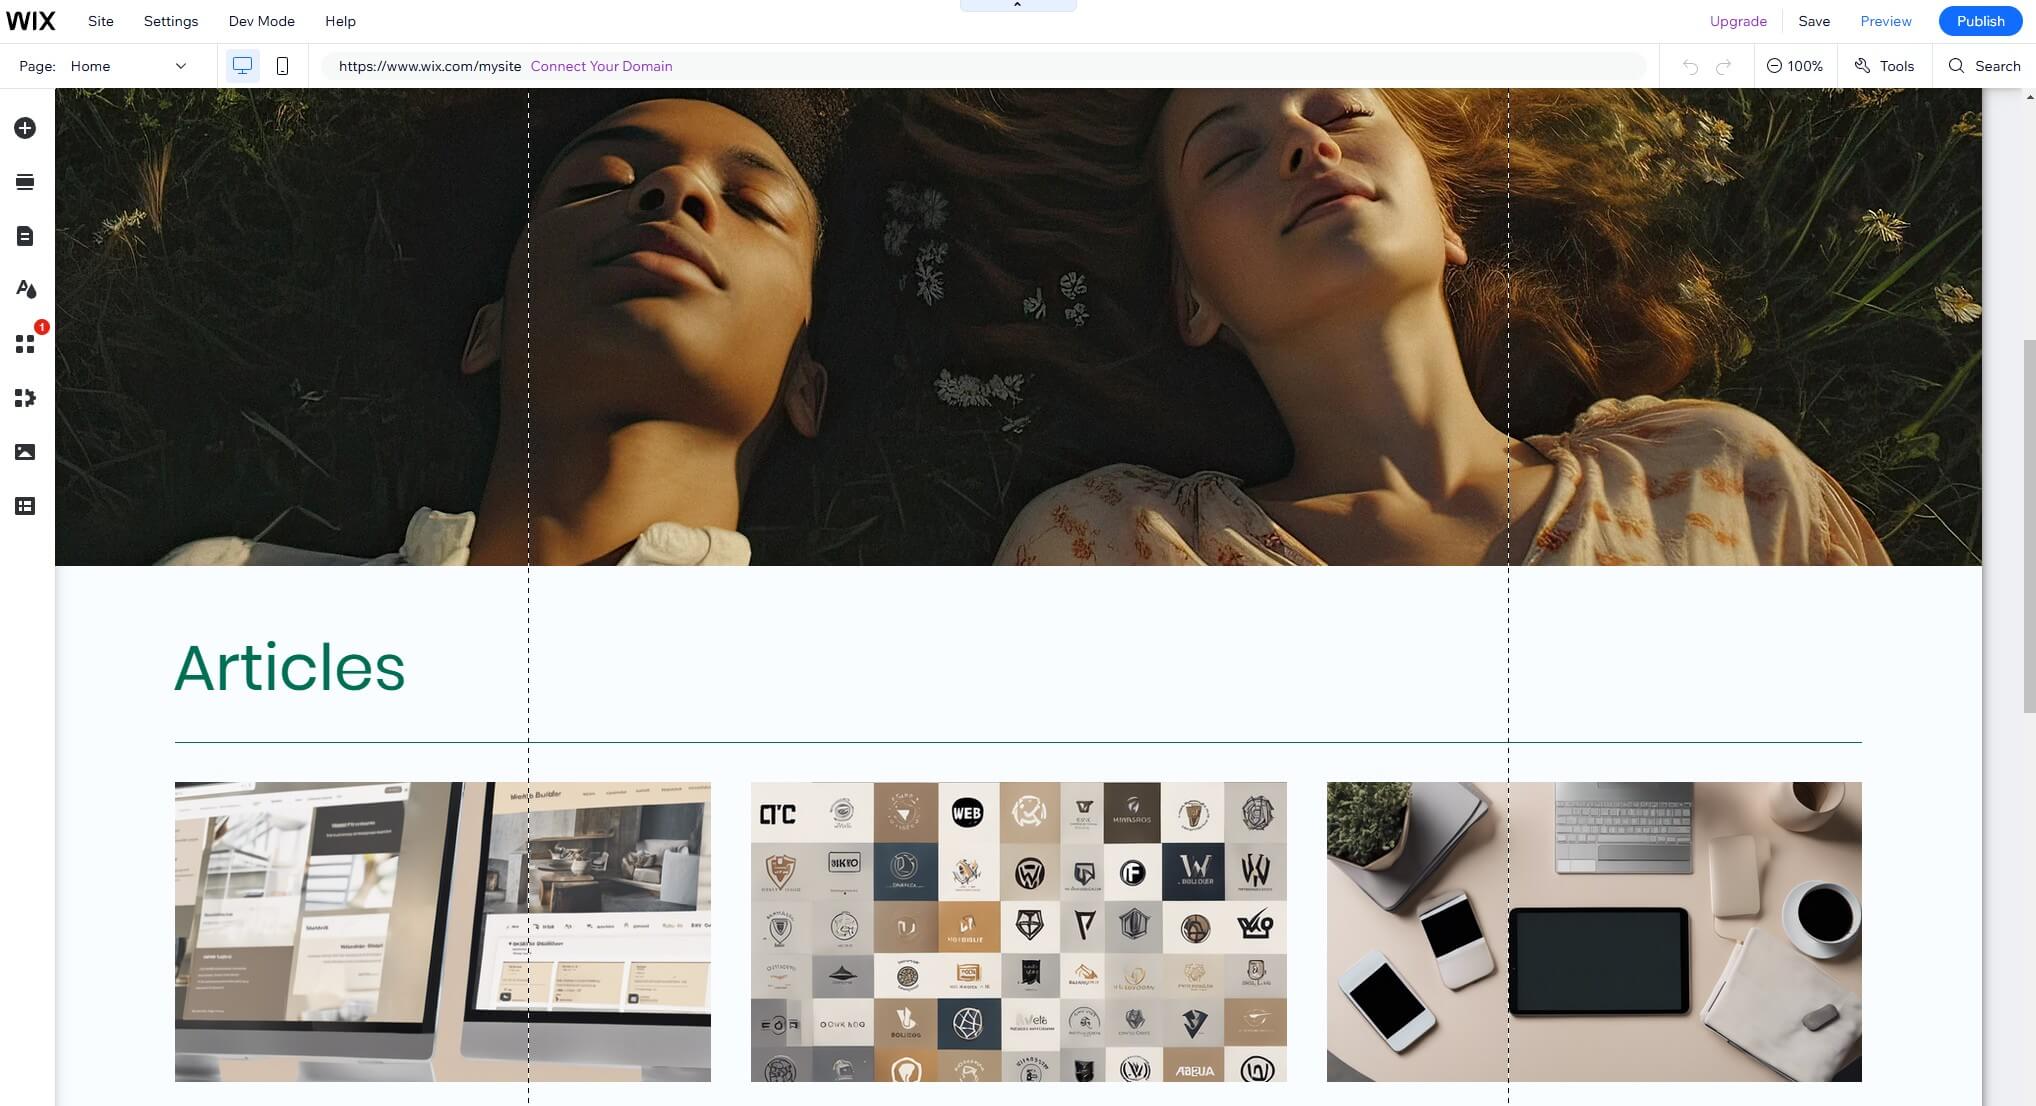Click the blue Publish button
The image size is (2036, 1106).
click(x=1981, y=21)
